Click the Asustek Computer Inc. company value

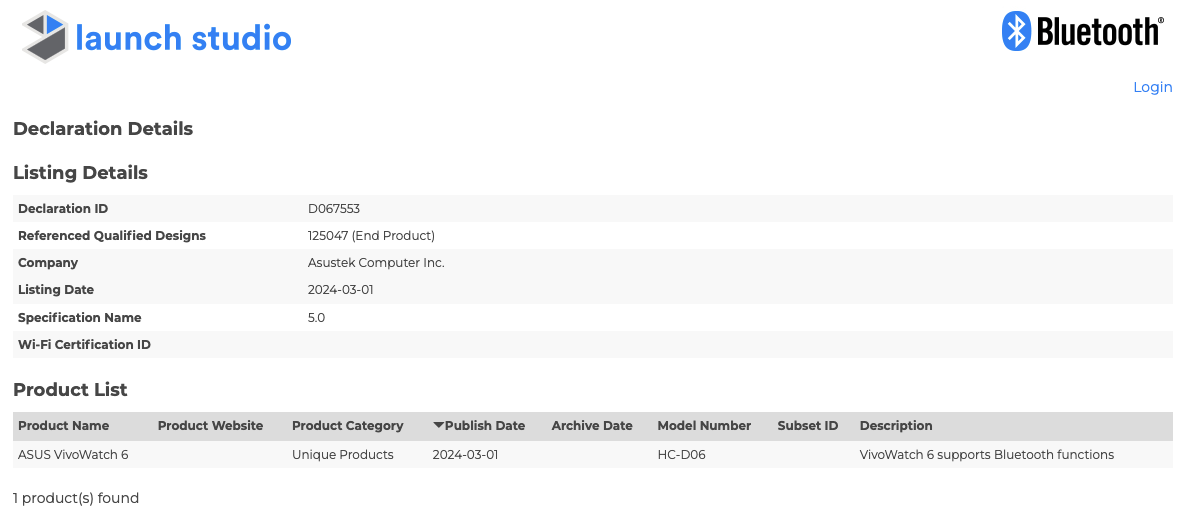click(376, 262)
